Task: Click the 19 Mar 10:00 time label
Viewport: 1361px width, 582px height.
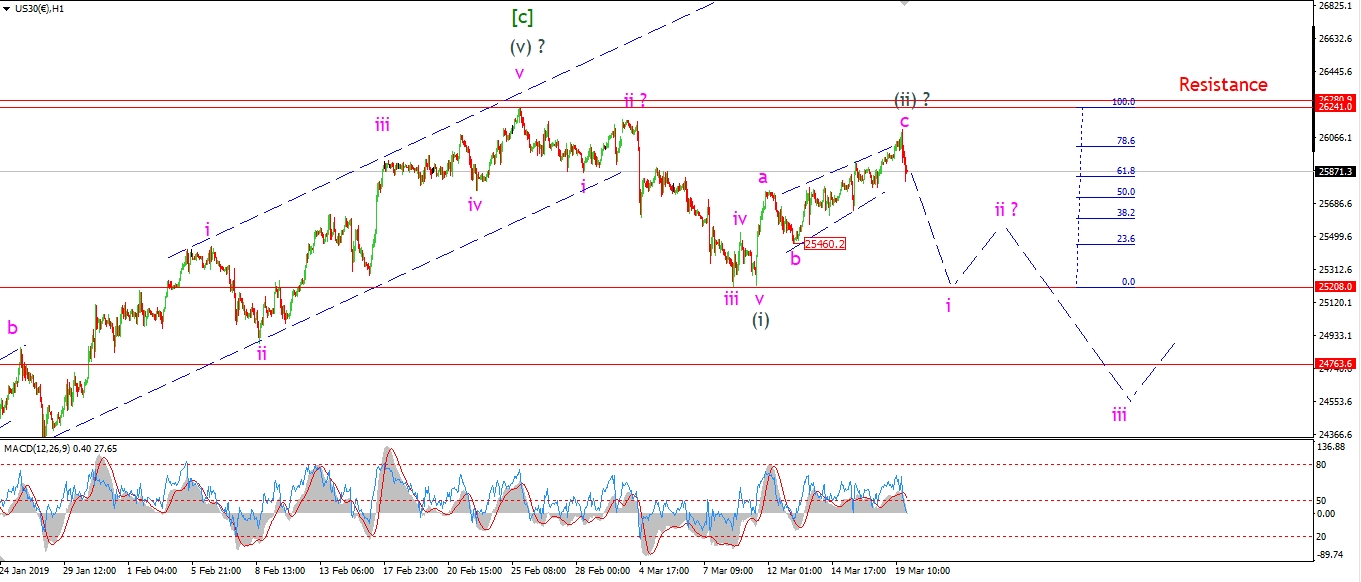Action: [923, 572]
